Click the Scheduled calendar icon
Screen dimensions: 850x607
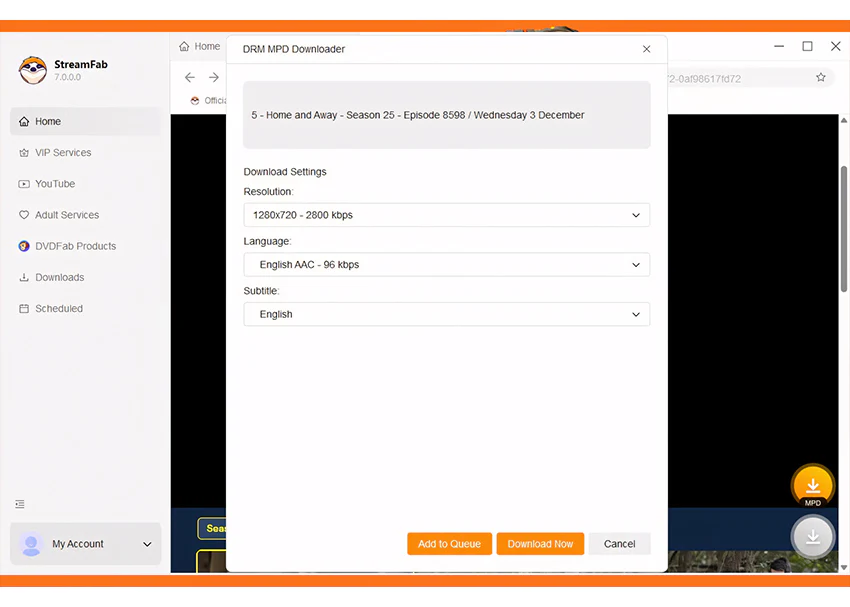24,308
